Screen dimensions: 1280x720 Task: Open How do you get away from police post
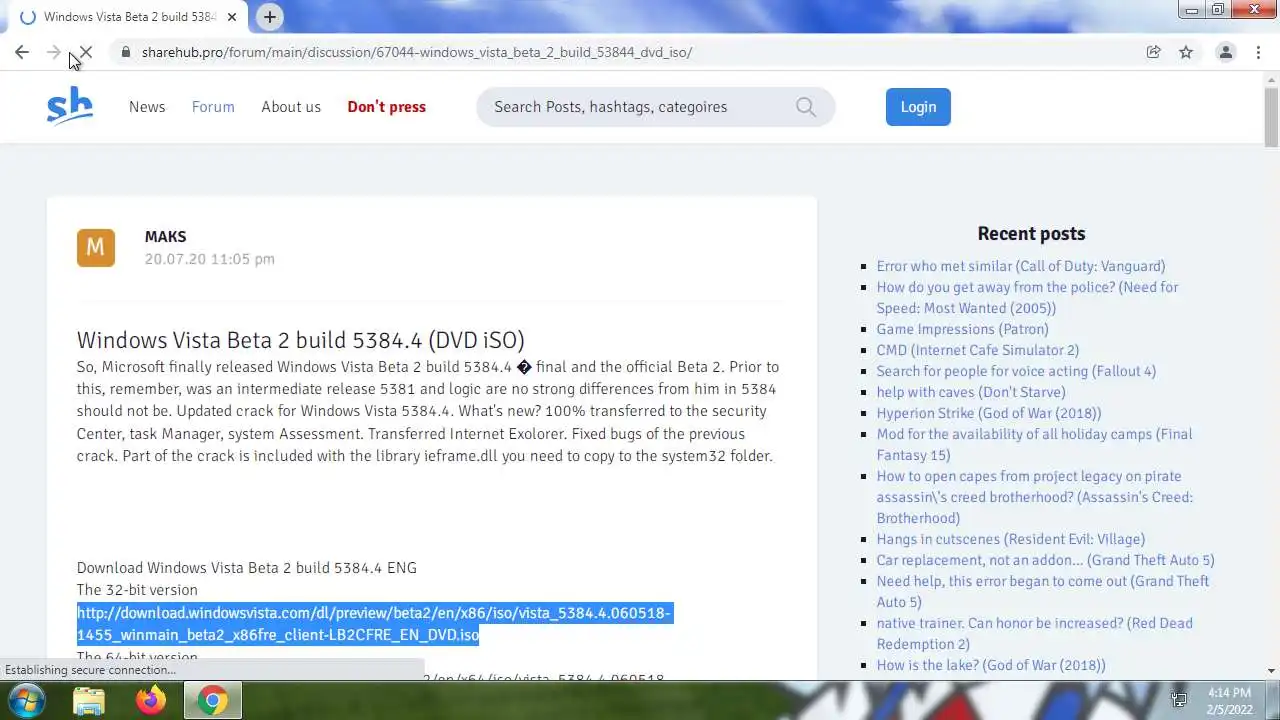click(x=1027, y=297)
